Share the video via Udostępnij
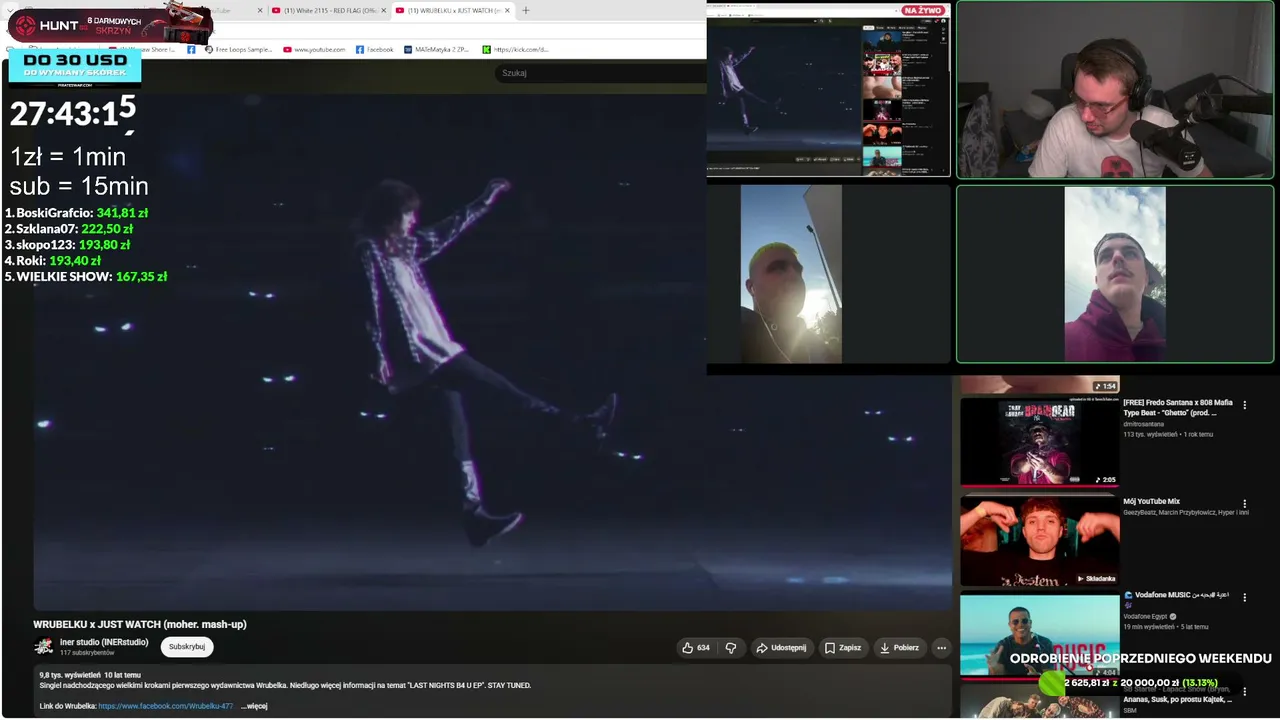 click(781, 648)
